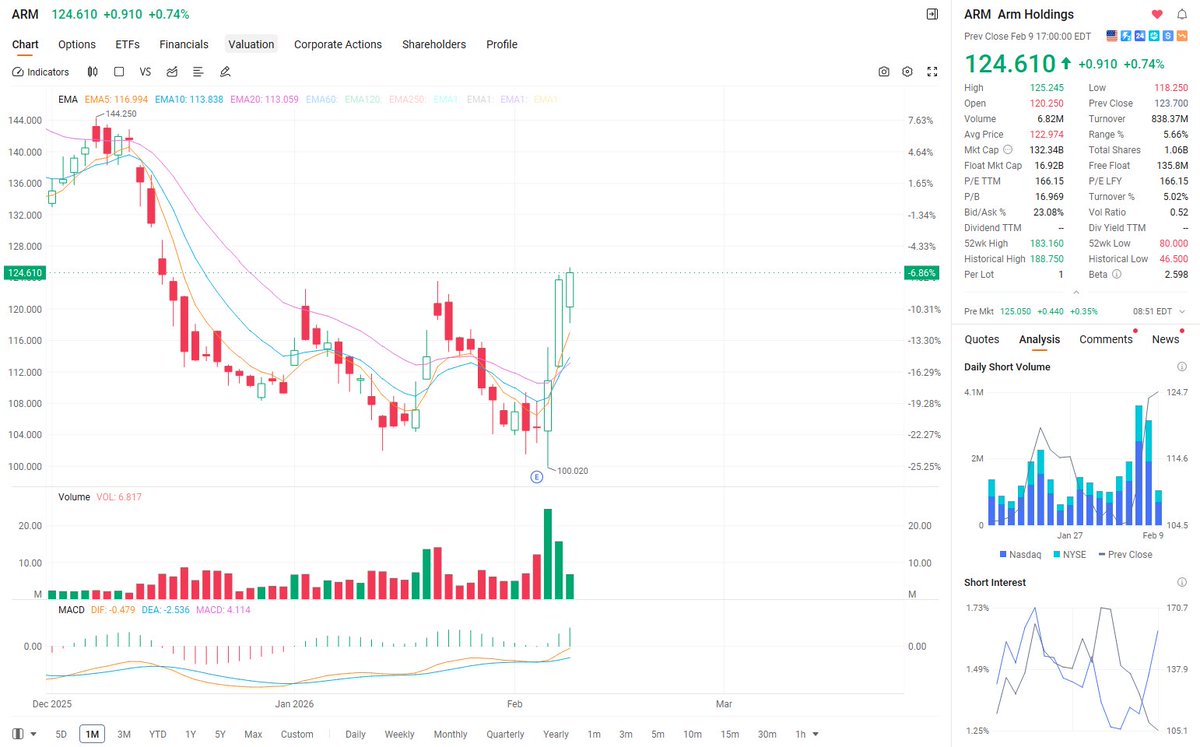This screenshot has height=747, width=1200.
Task: Click the MACD indicator label
Action: click(72, 609)
